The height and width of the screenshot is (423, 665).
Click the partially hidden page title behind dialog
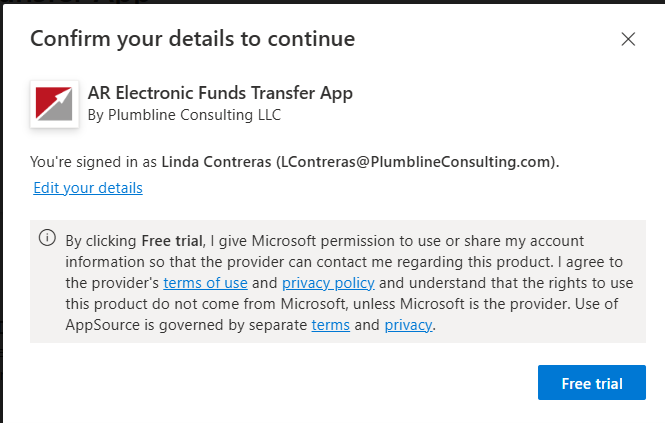pyautogui.click(x=76, y=1)
